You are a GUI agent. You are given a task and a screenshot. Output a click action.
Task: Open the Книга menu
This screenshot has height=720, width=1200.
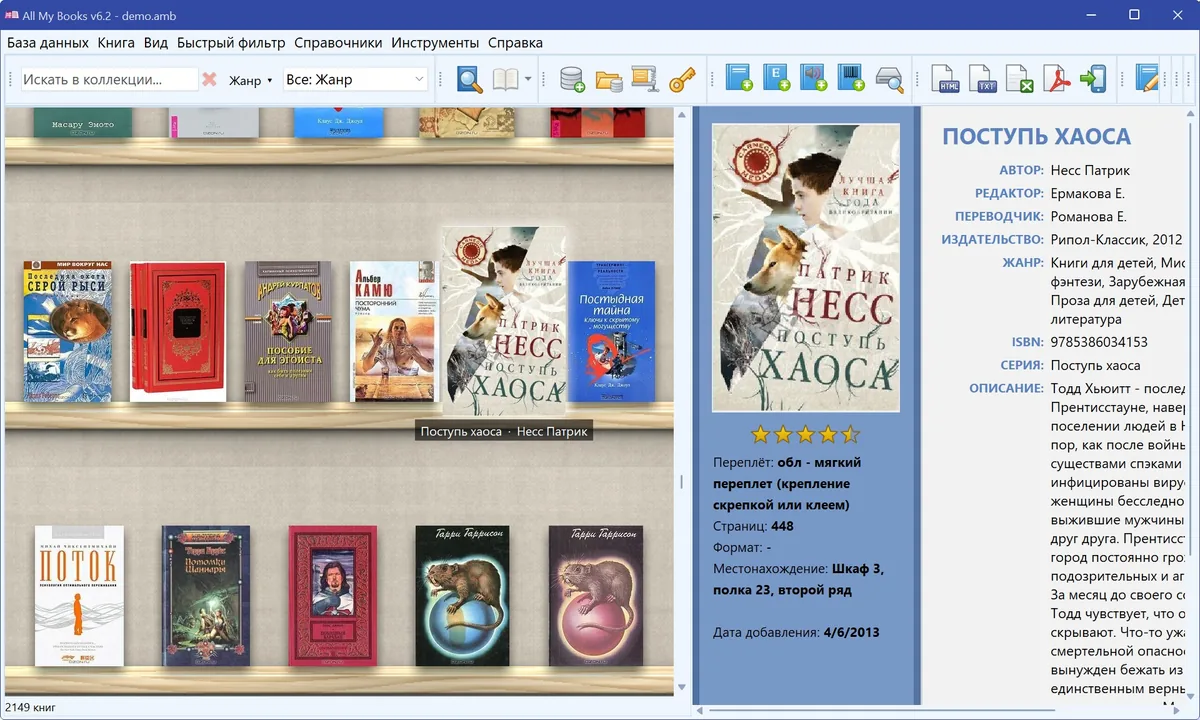117,43
